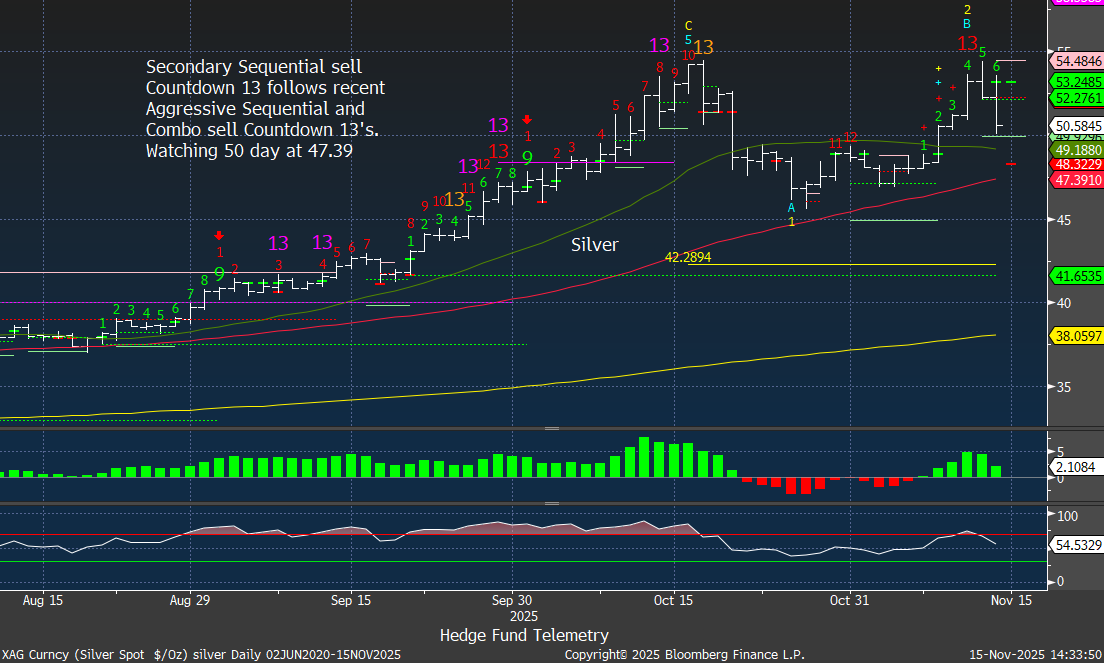Click the cyan A wave label at October low
Viewport: 1104px width, 663px height.
791,208
